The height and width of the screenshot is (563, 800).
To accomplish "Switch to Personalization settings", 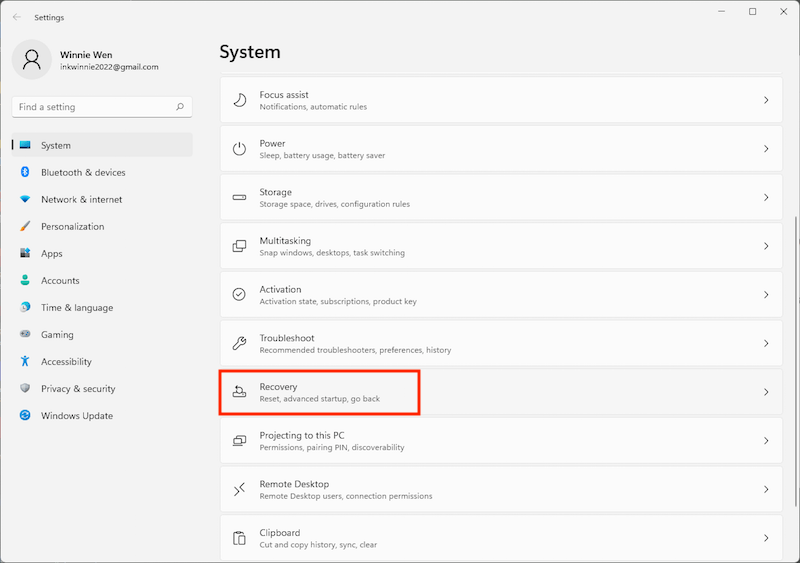I will [x=102, y=226].
